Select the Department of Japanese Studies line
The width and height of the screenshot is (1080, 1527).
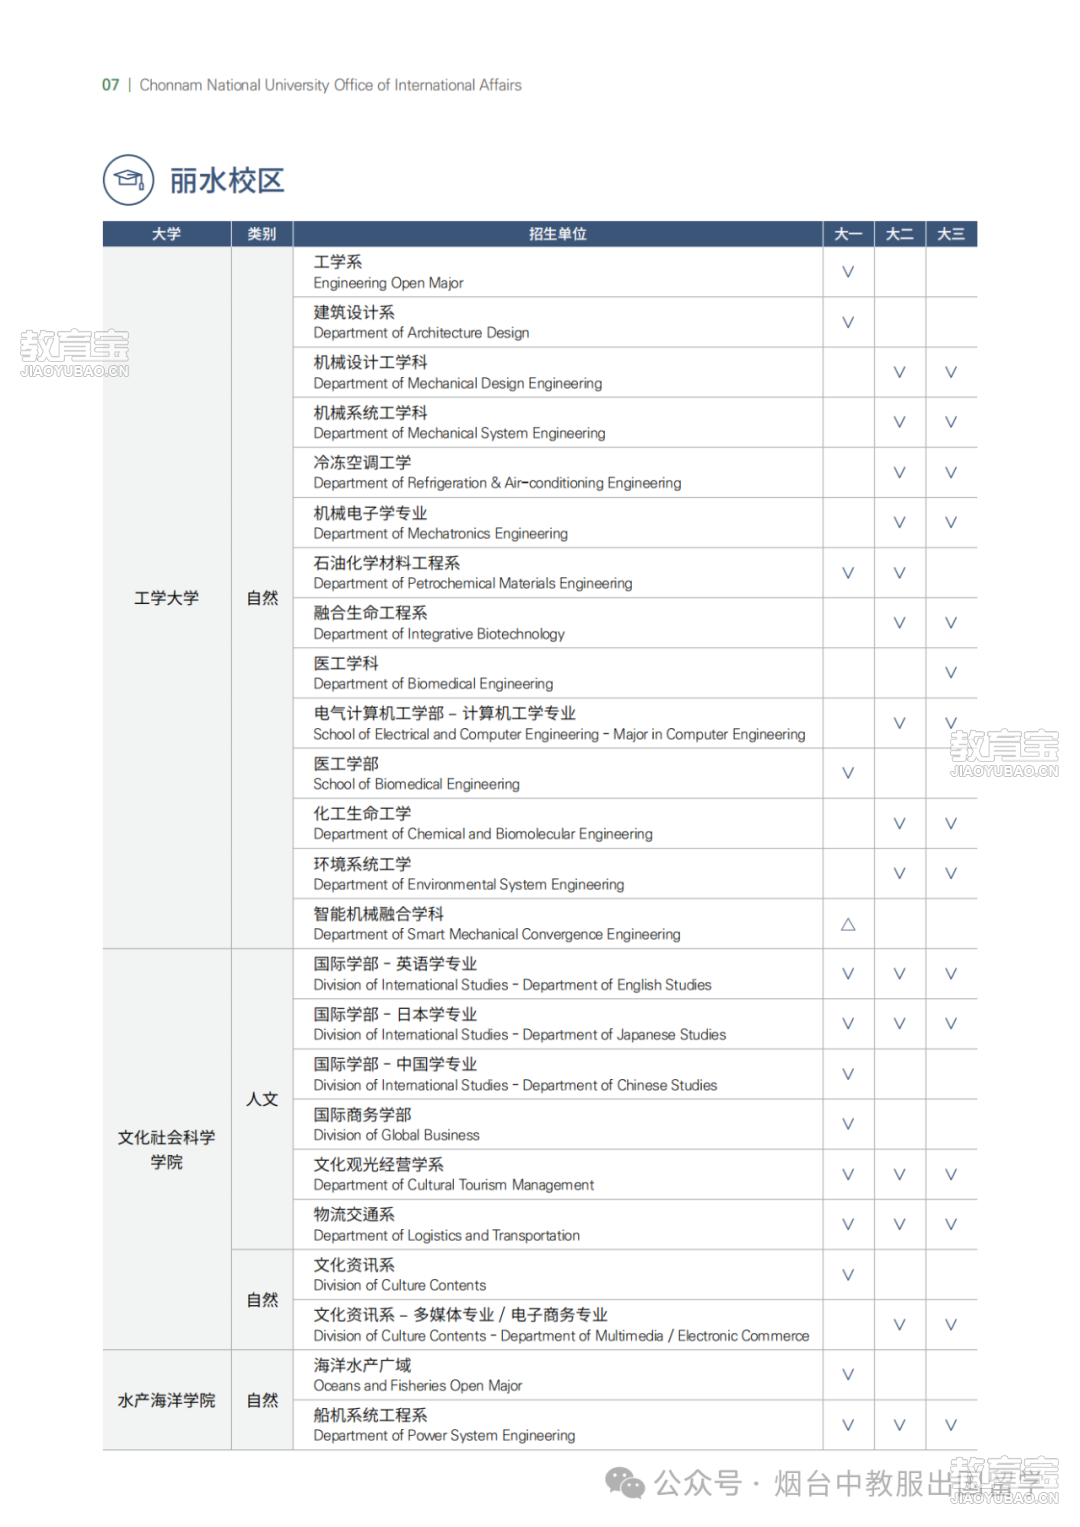[520, 1035]
